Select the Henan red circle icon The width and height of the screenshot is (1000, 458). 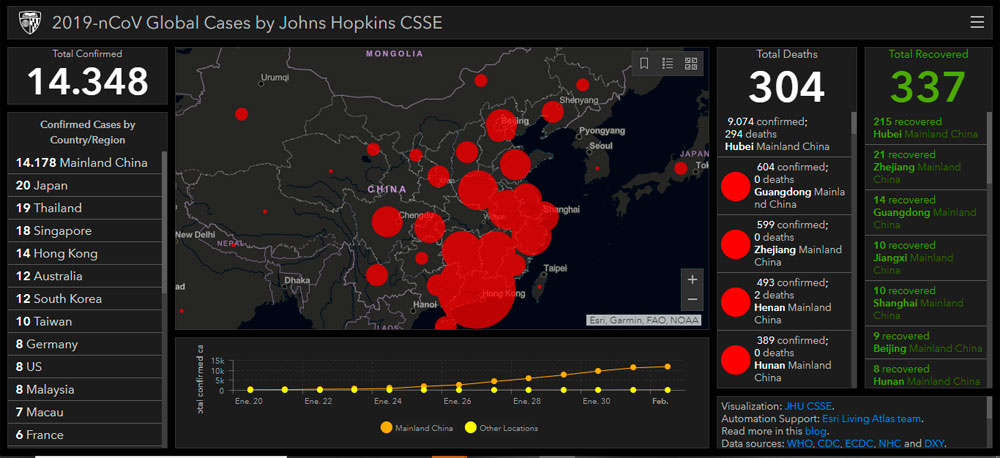click(735, 302)
